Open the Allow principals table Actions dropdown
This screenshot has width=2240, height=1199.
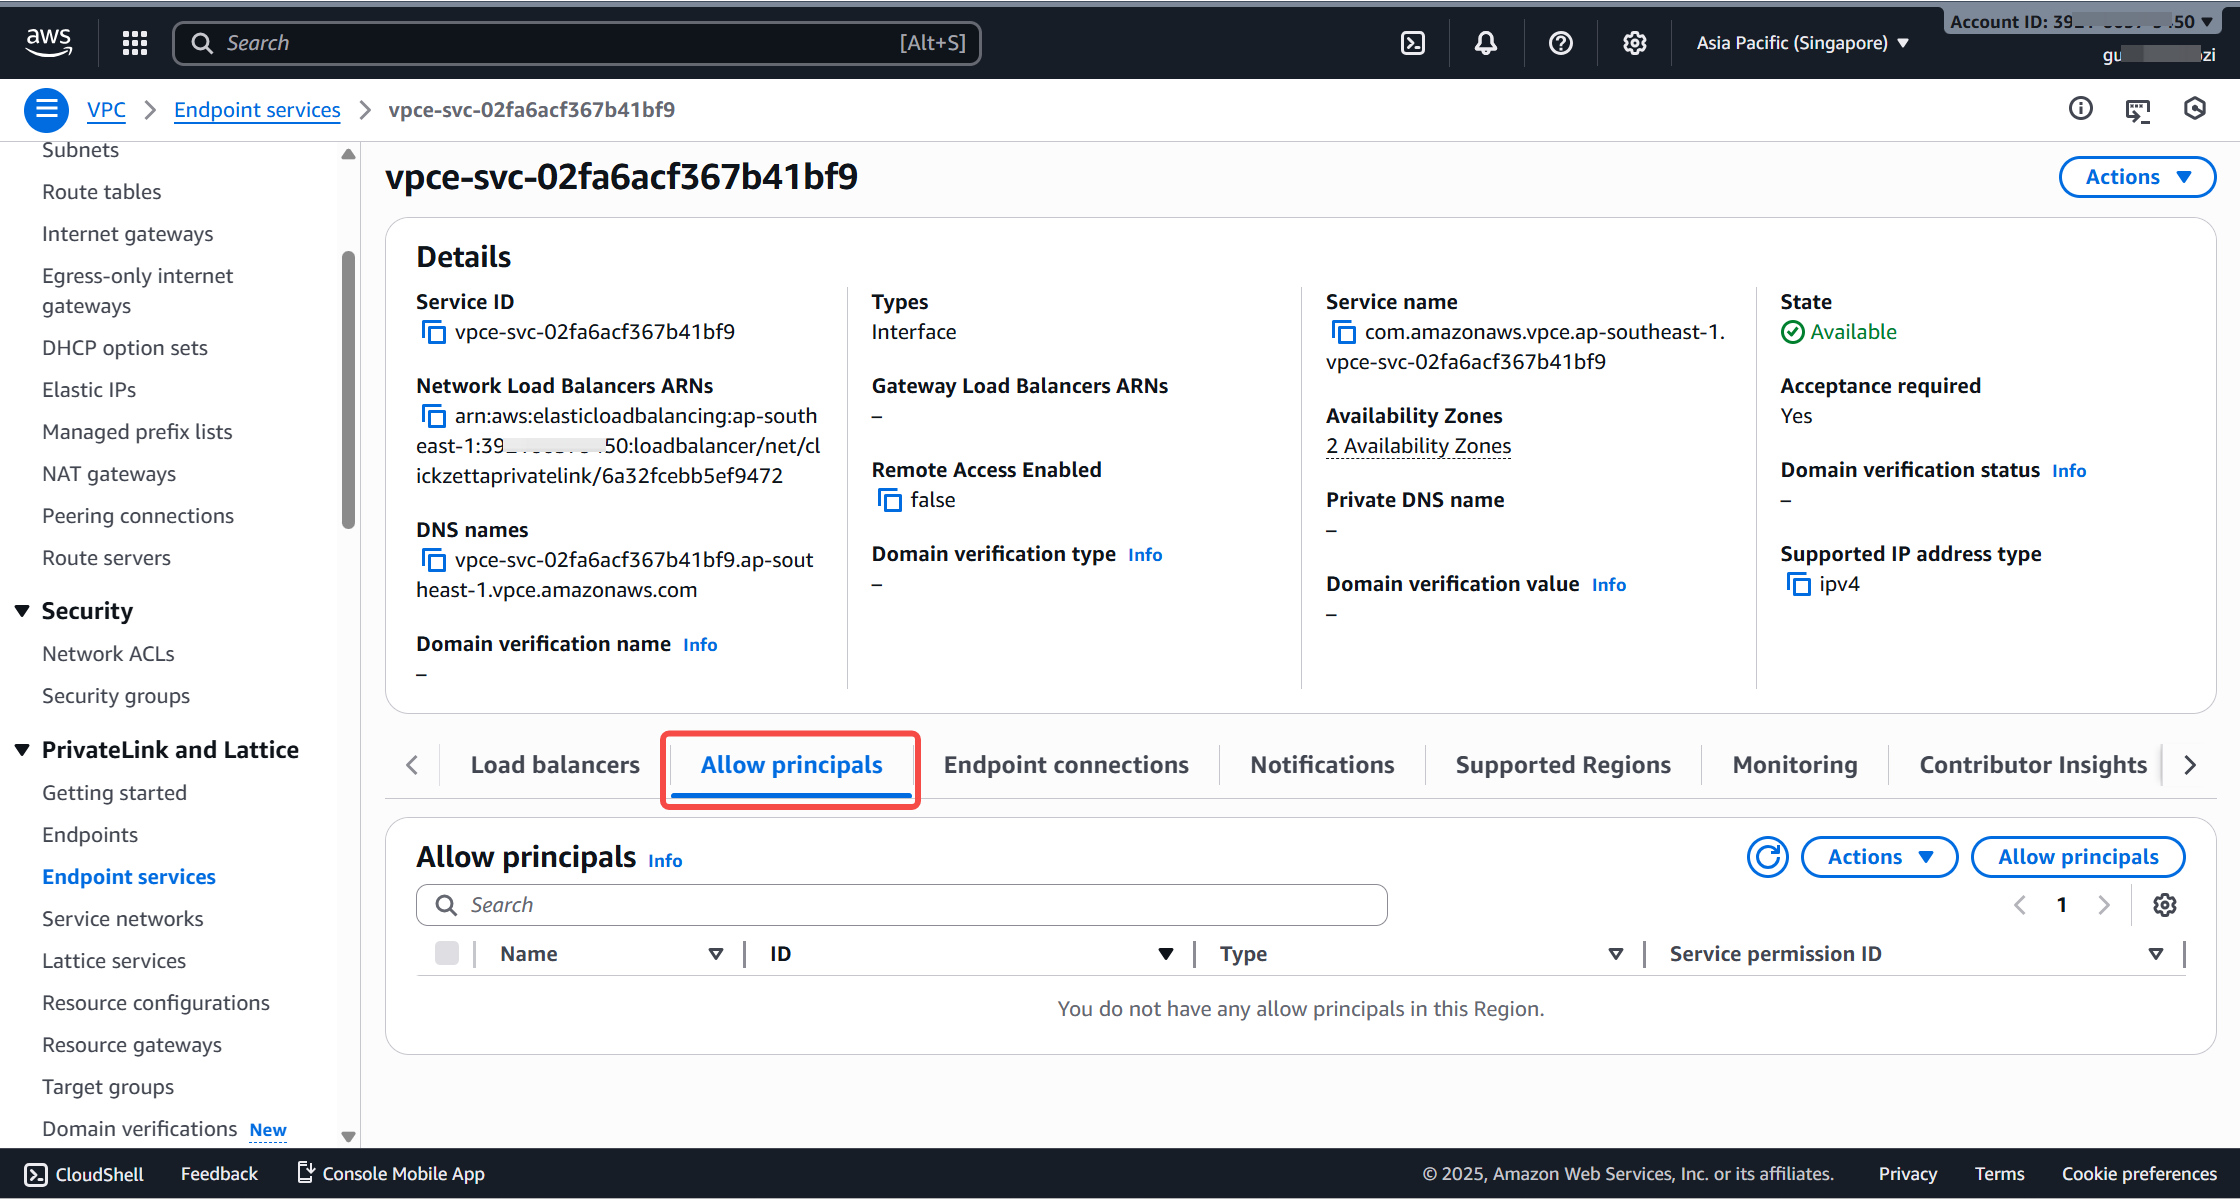pos(1878,857)
